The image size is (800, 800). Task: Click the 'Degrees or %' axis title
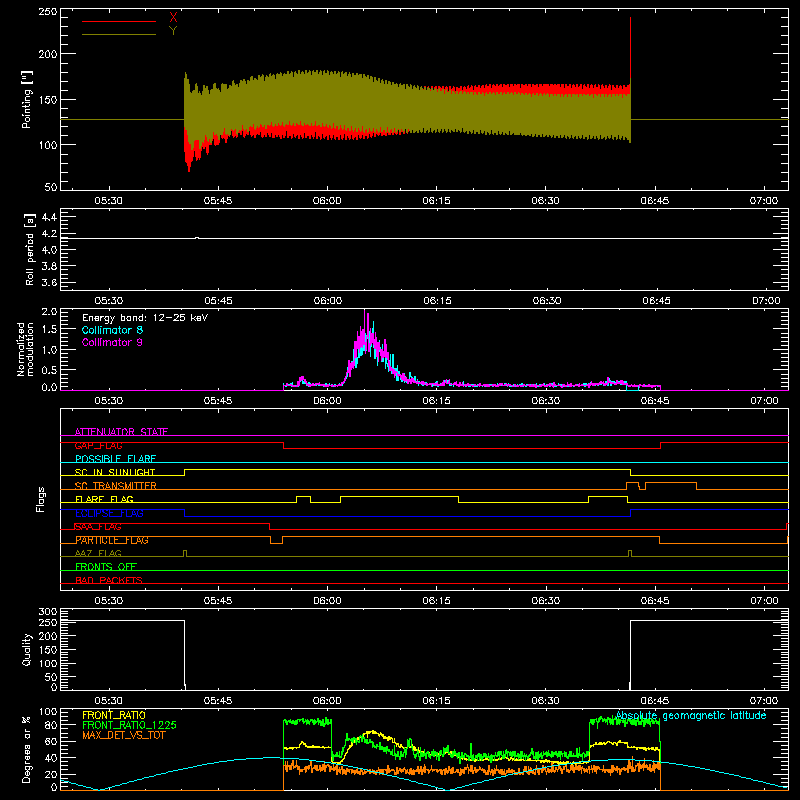tap(27, 750)
